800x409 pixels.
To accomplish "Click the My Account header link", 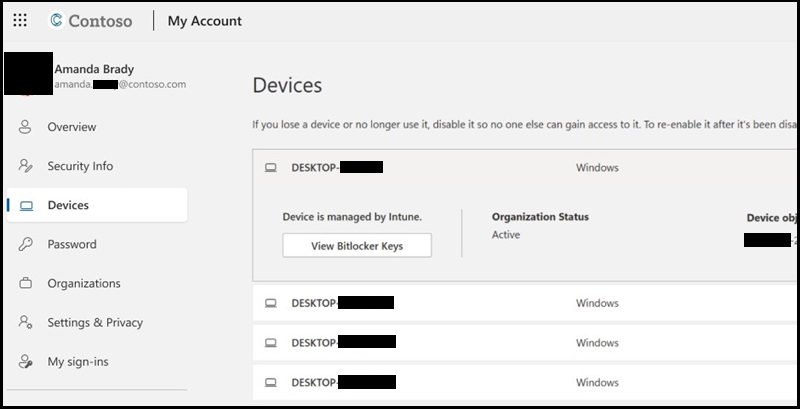I will (204, 20).
